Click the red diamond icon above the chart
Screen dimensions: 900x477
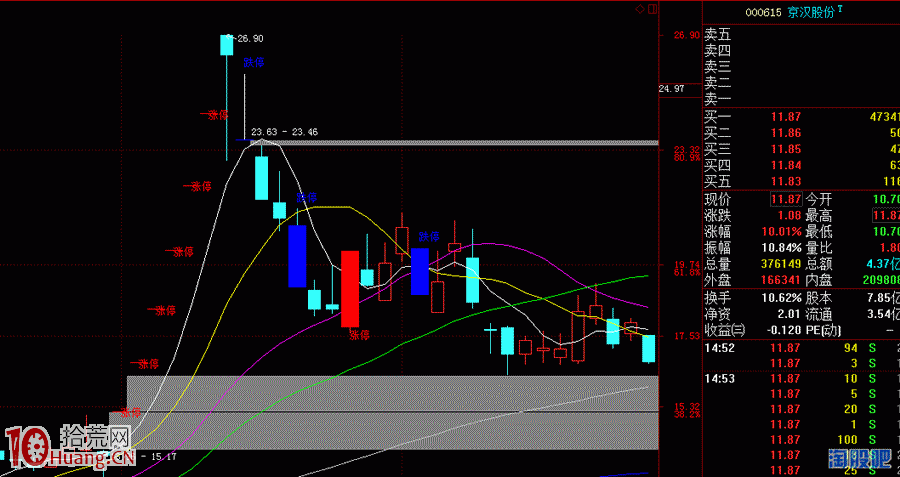(640, 9)
